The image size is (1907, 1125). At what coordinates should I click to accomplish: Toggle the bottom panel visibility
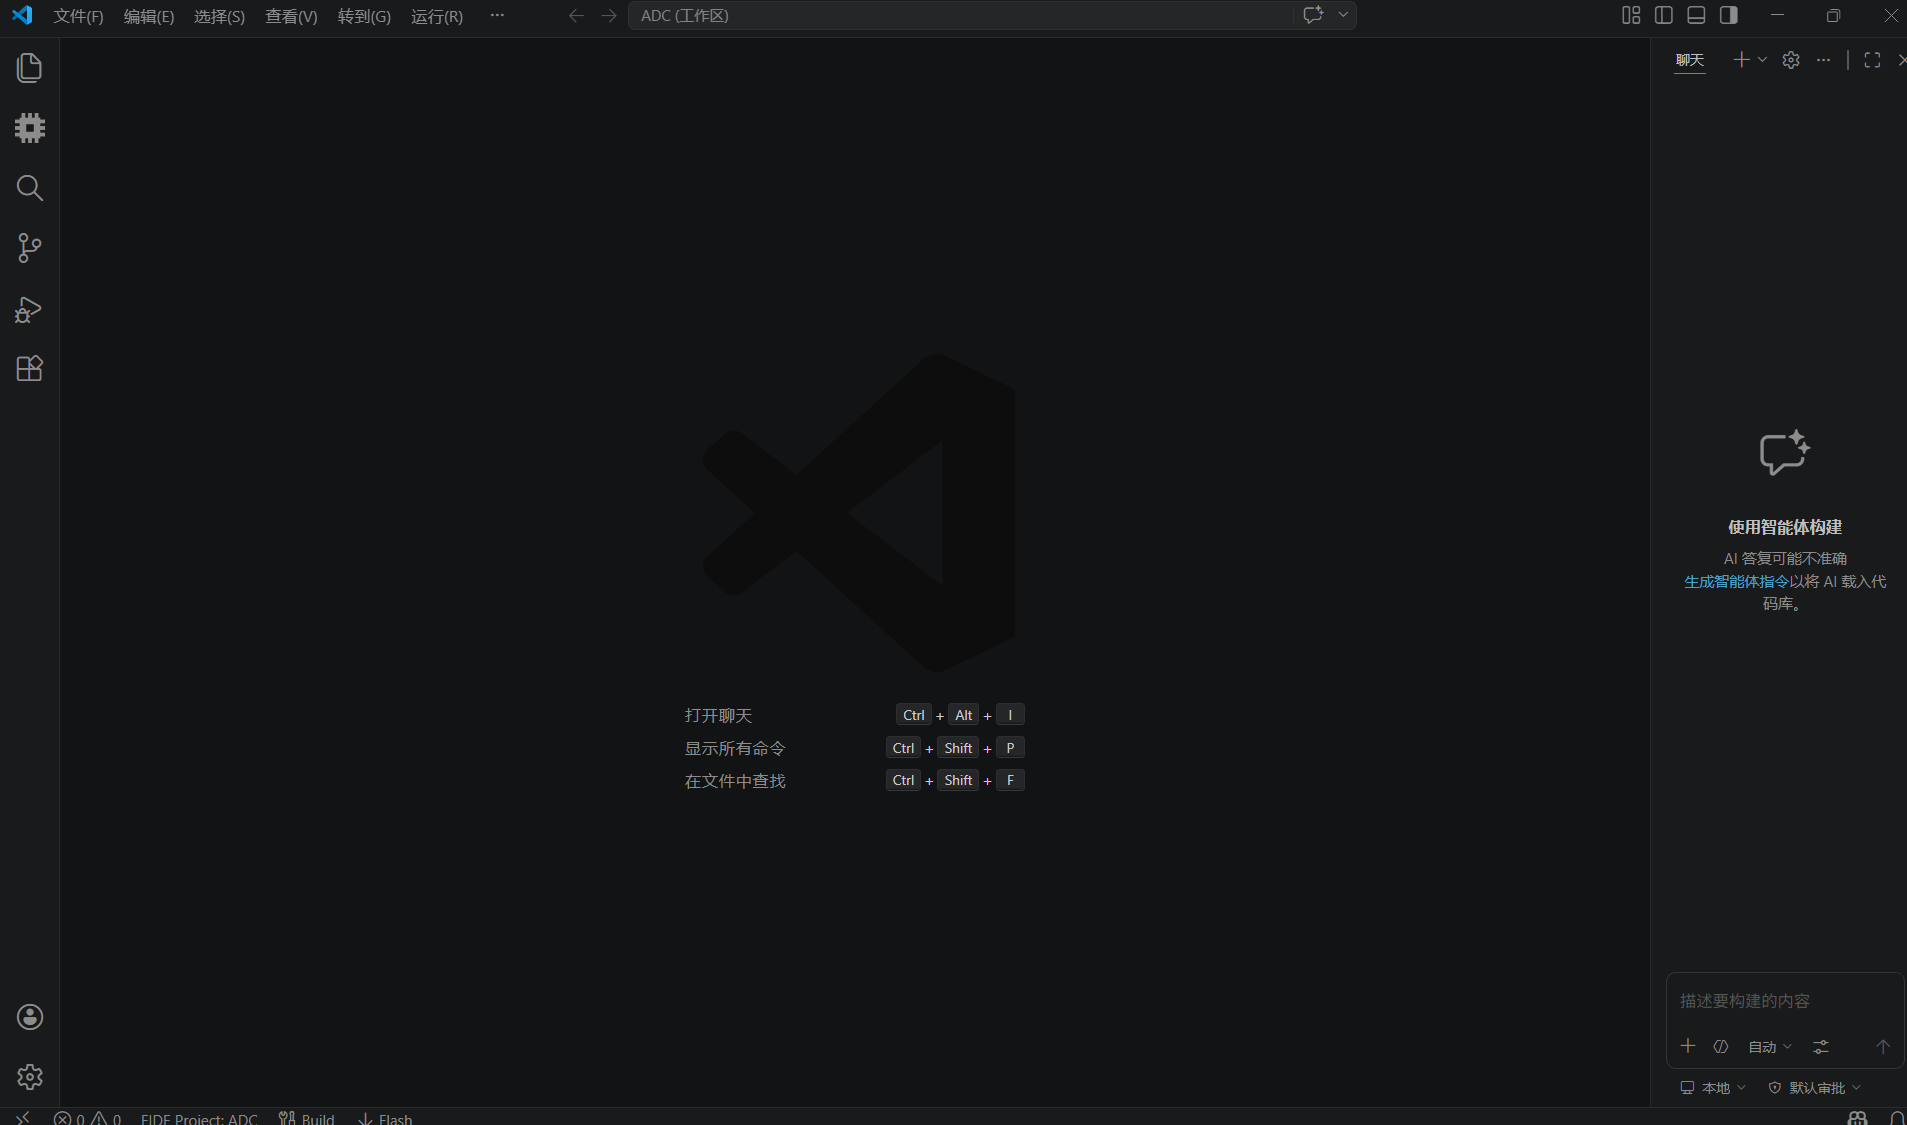pos(1696,15)
